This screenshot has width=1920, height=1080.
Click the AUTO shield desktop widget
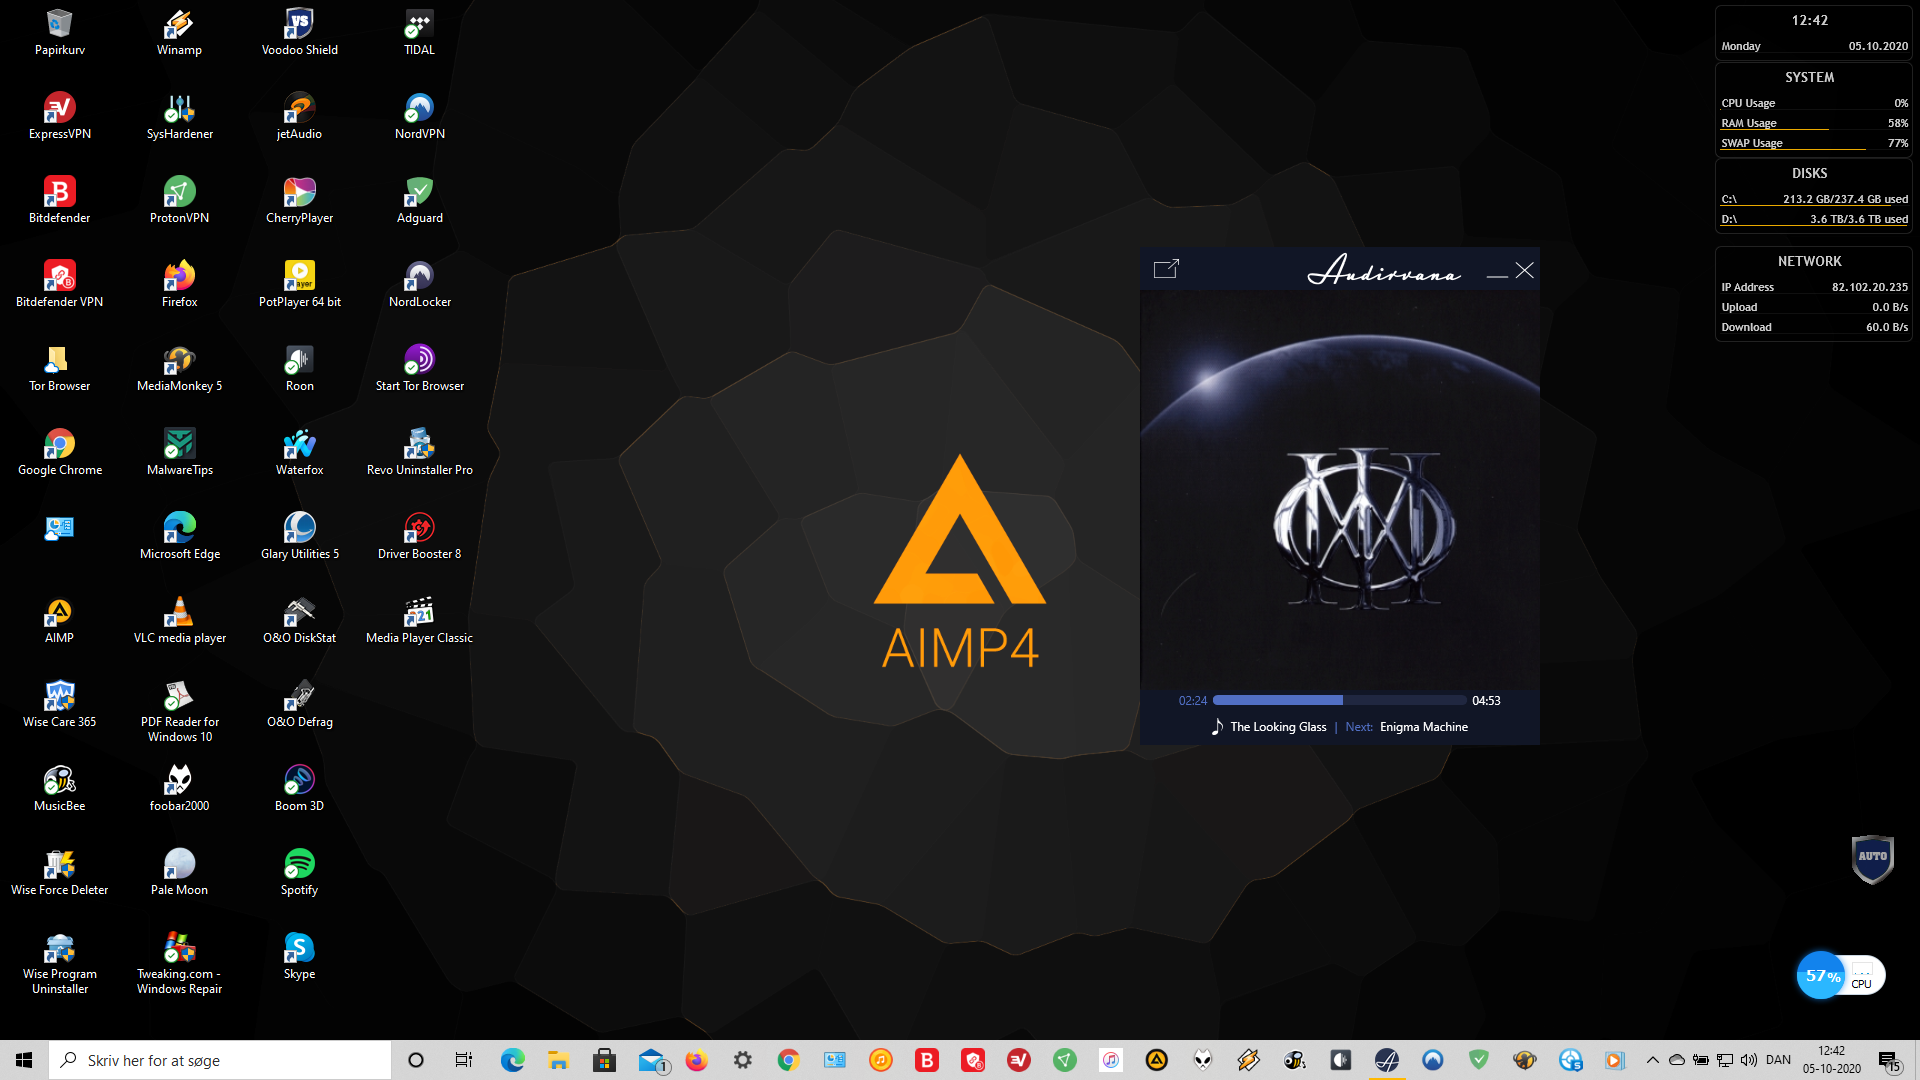point(1872,858)
